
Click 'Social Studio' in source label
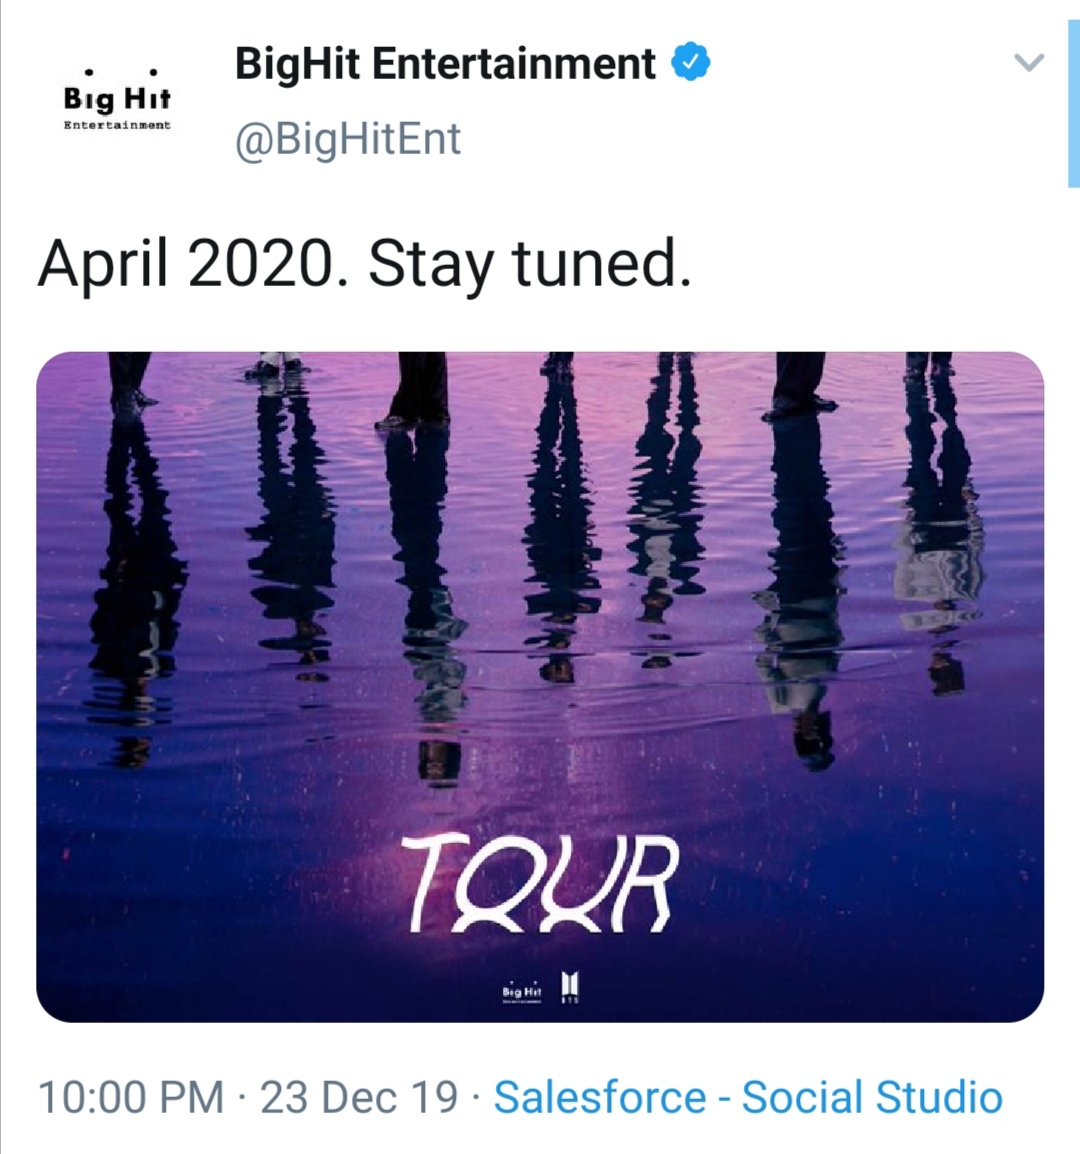coord(871,1097)
